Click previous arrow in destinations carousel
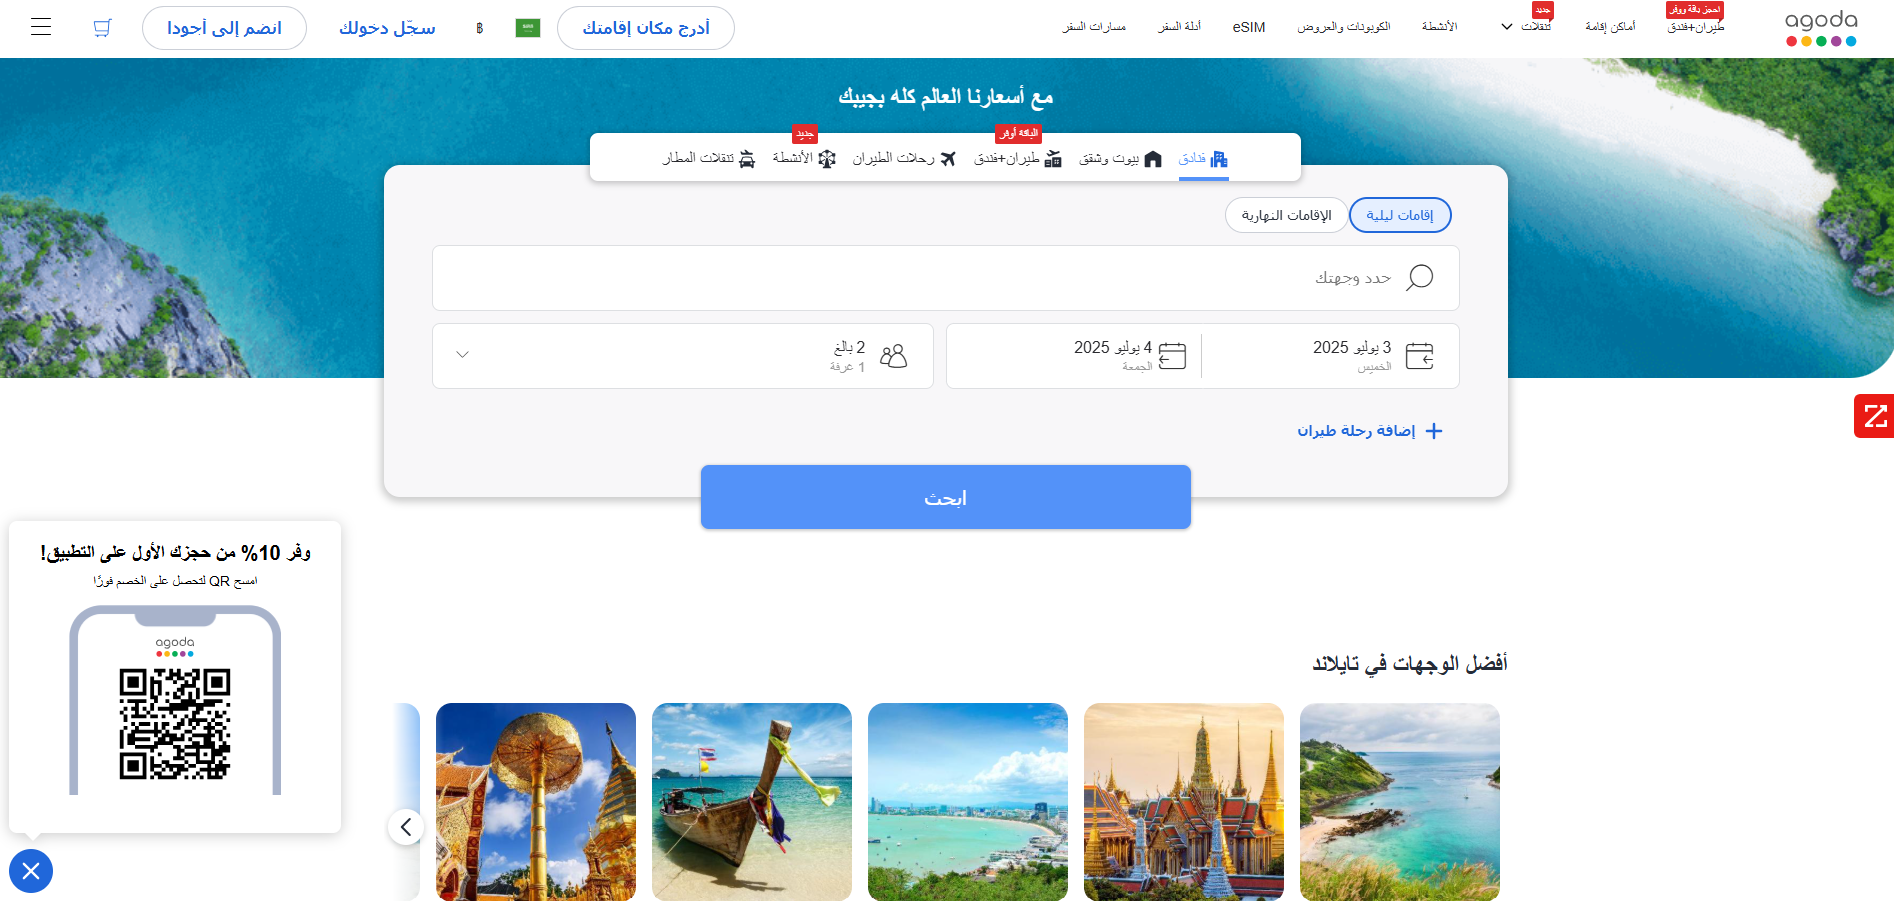Image resolution: width=1894 pixels, height=901 pixels. (x=406, y=827)
